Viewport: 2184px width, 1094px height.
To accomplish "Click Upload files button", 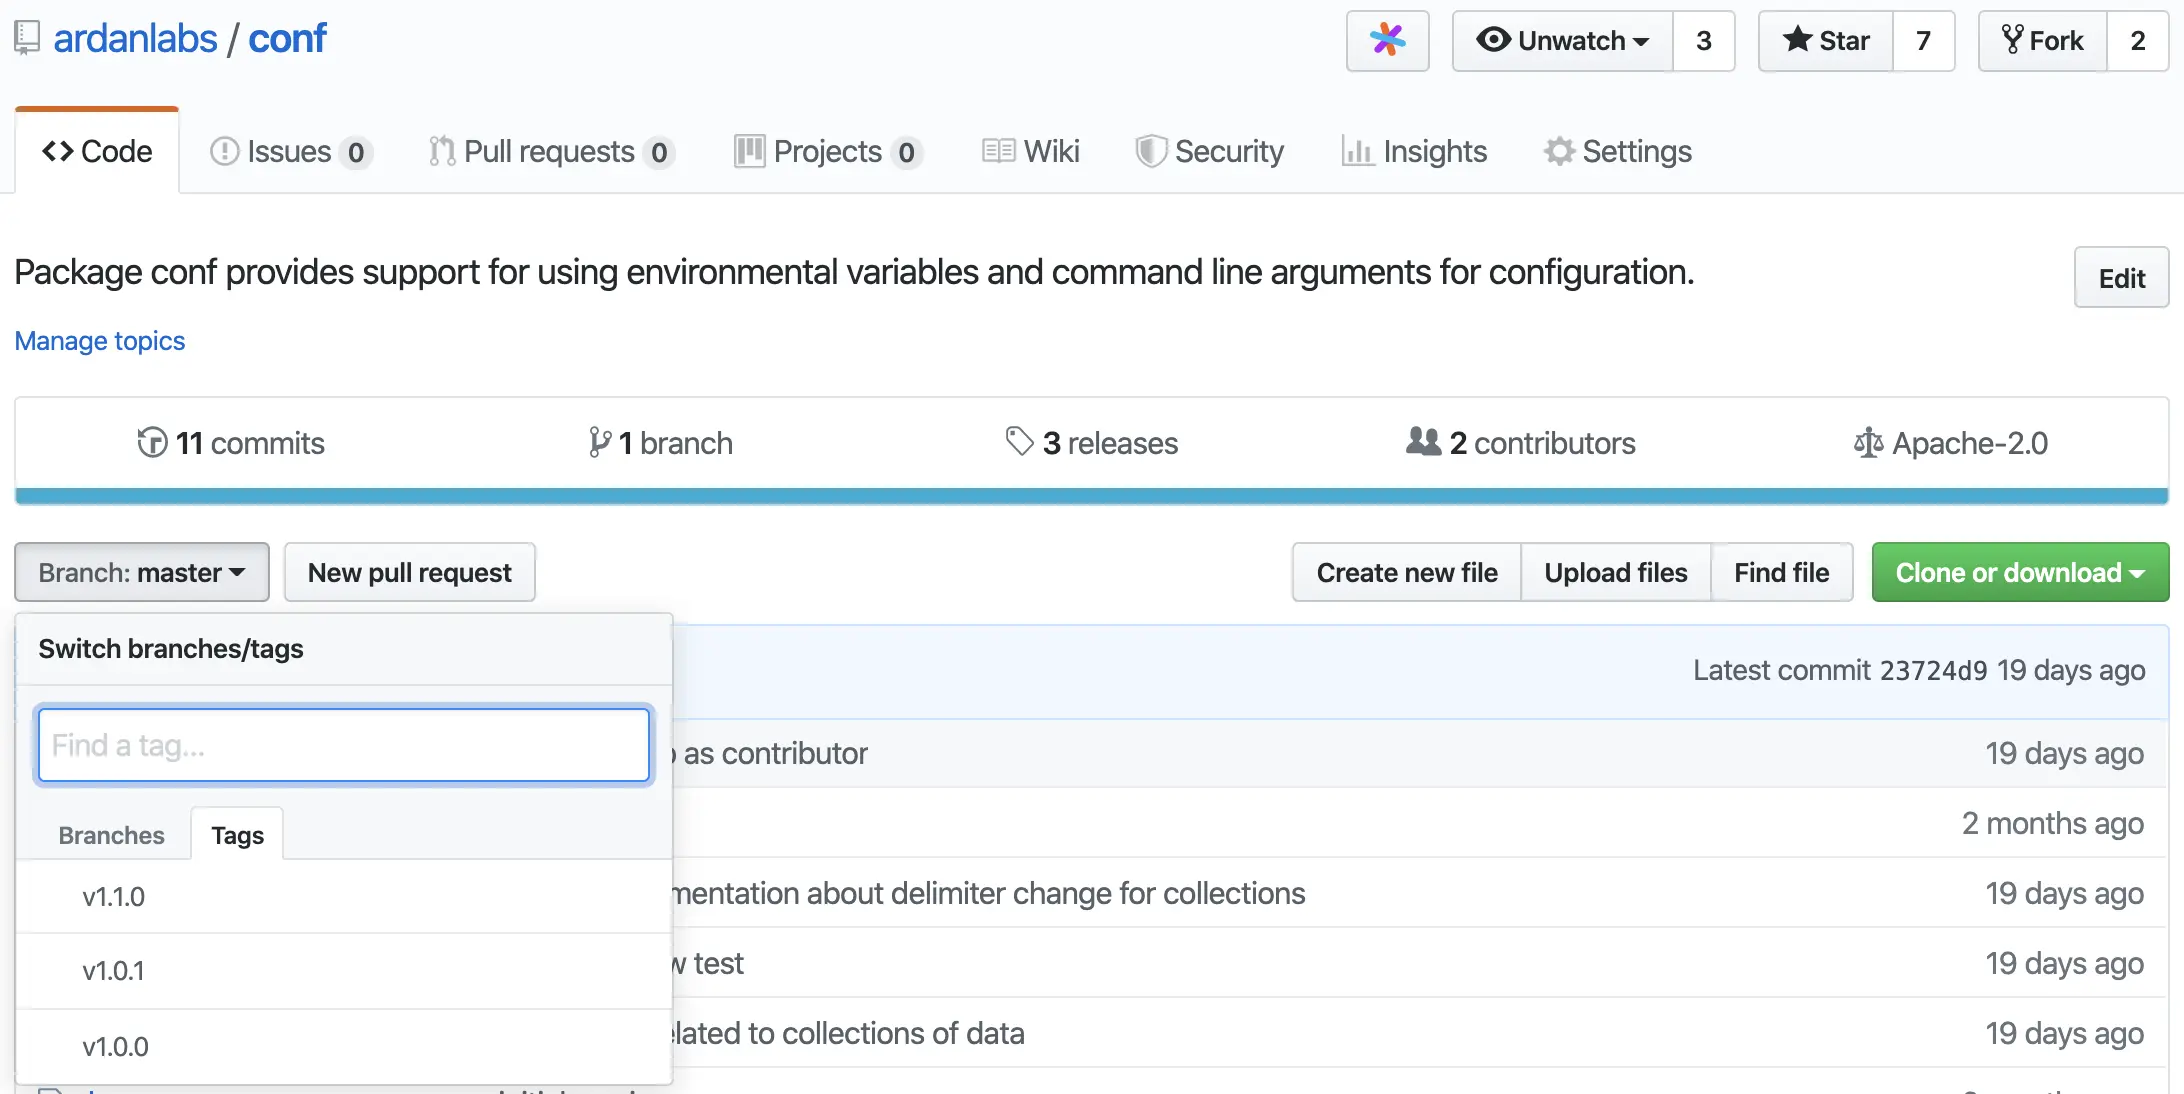I will tap(1616, 572).
